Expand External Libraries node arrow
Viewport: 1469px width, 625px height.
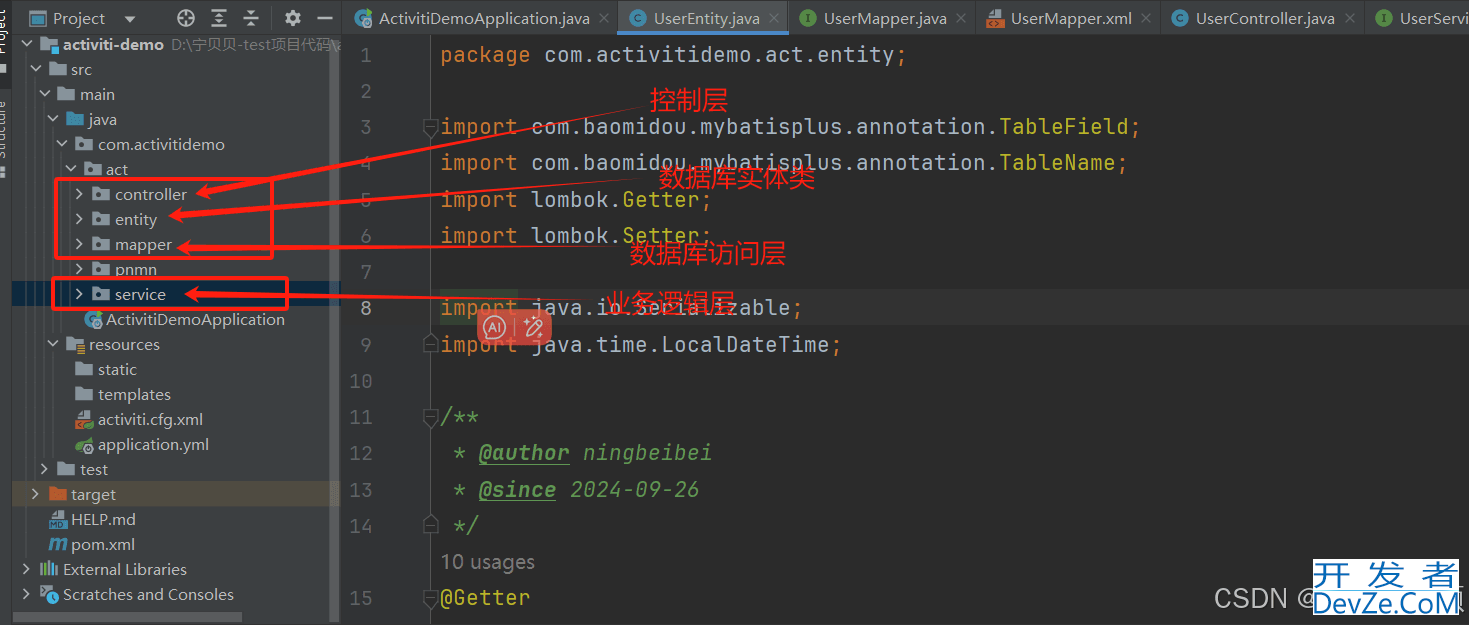coord(26,569)
